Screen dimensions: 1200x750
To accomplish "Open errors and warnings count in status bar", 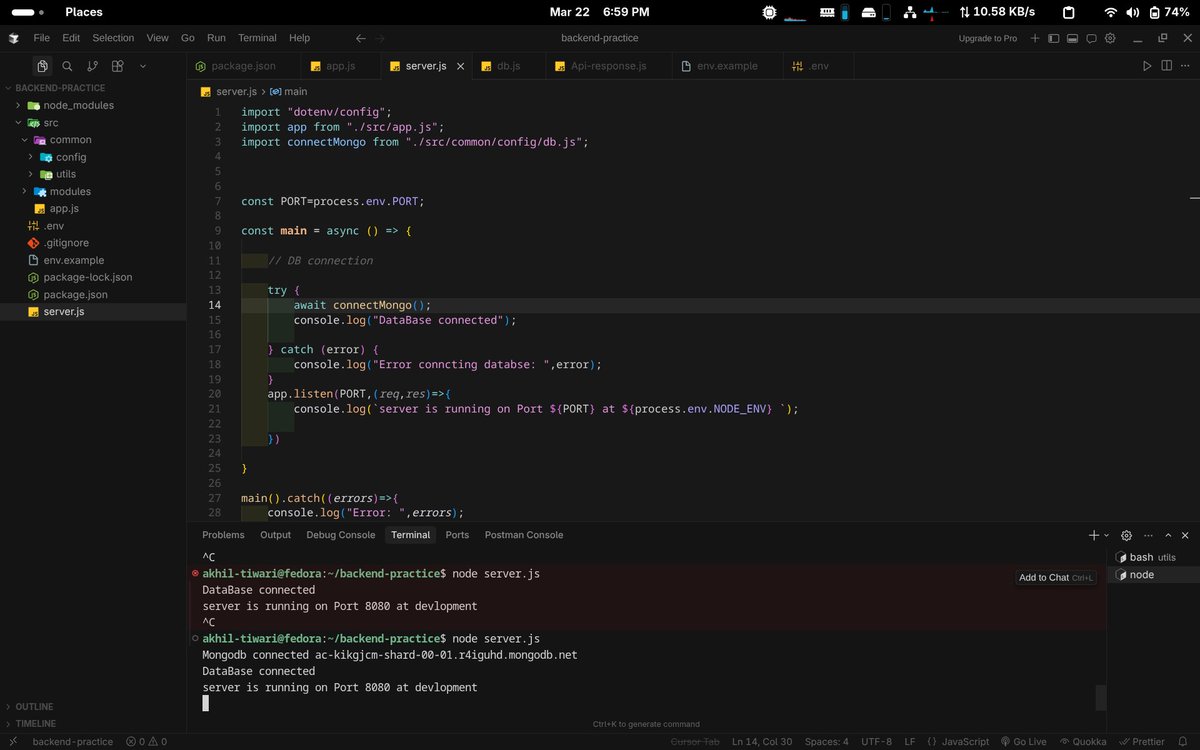I will 146,741.
